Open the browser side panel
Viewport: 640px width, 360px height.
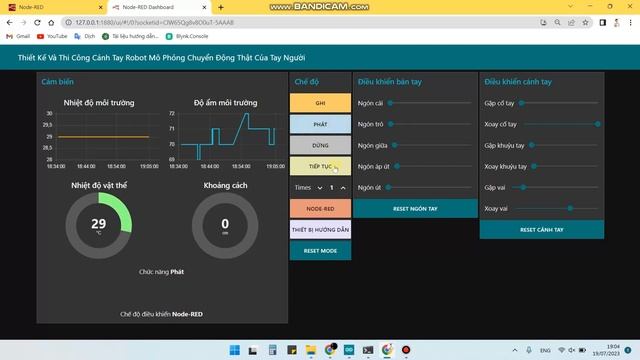[602, 22]
